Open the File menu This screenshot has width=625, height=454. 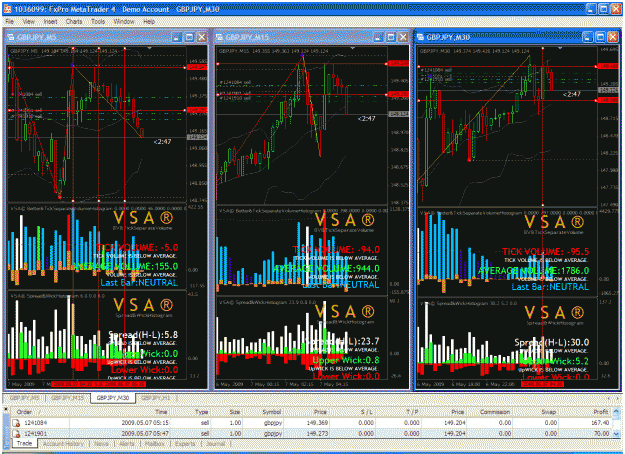pyautogui.click(x=10, y=22)
